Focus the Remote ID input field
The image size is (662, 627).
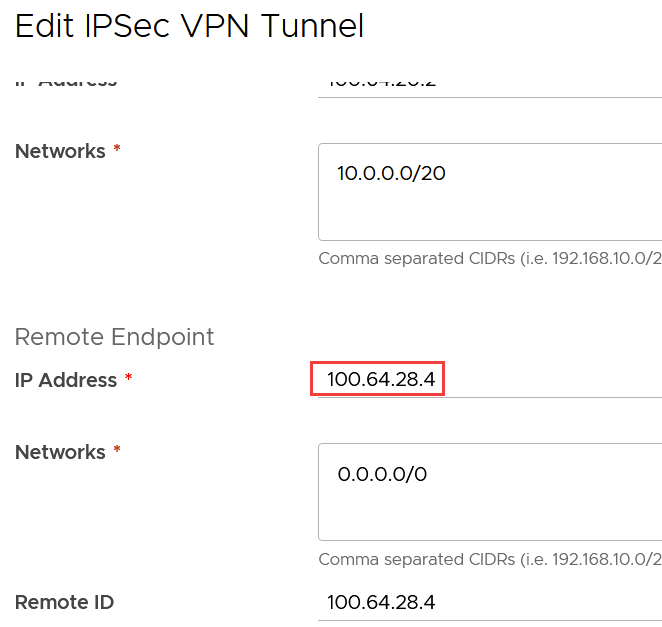pos(490,602)
